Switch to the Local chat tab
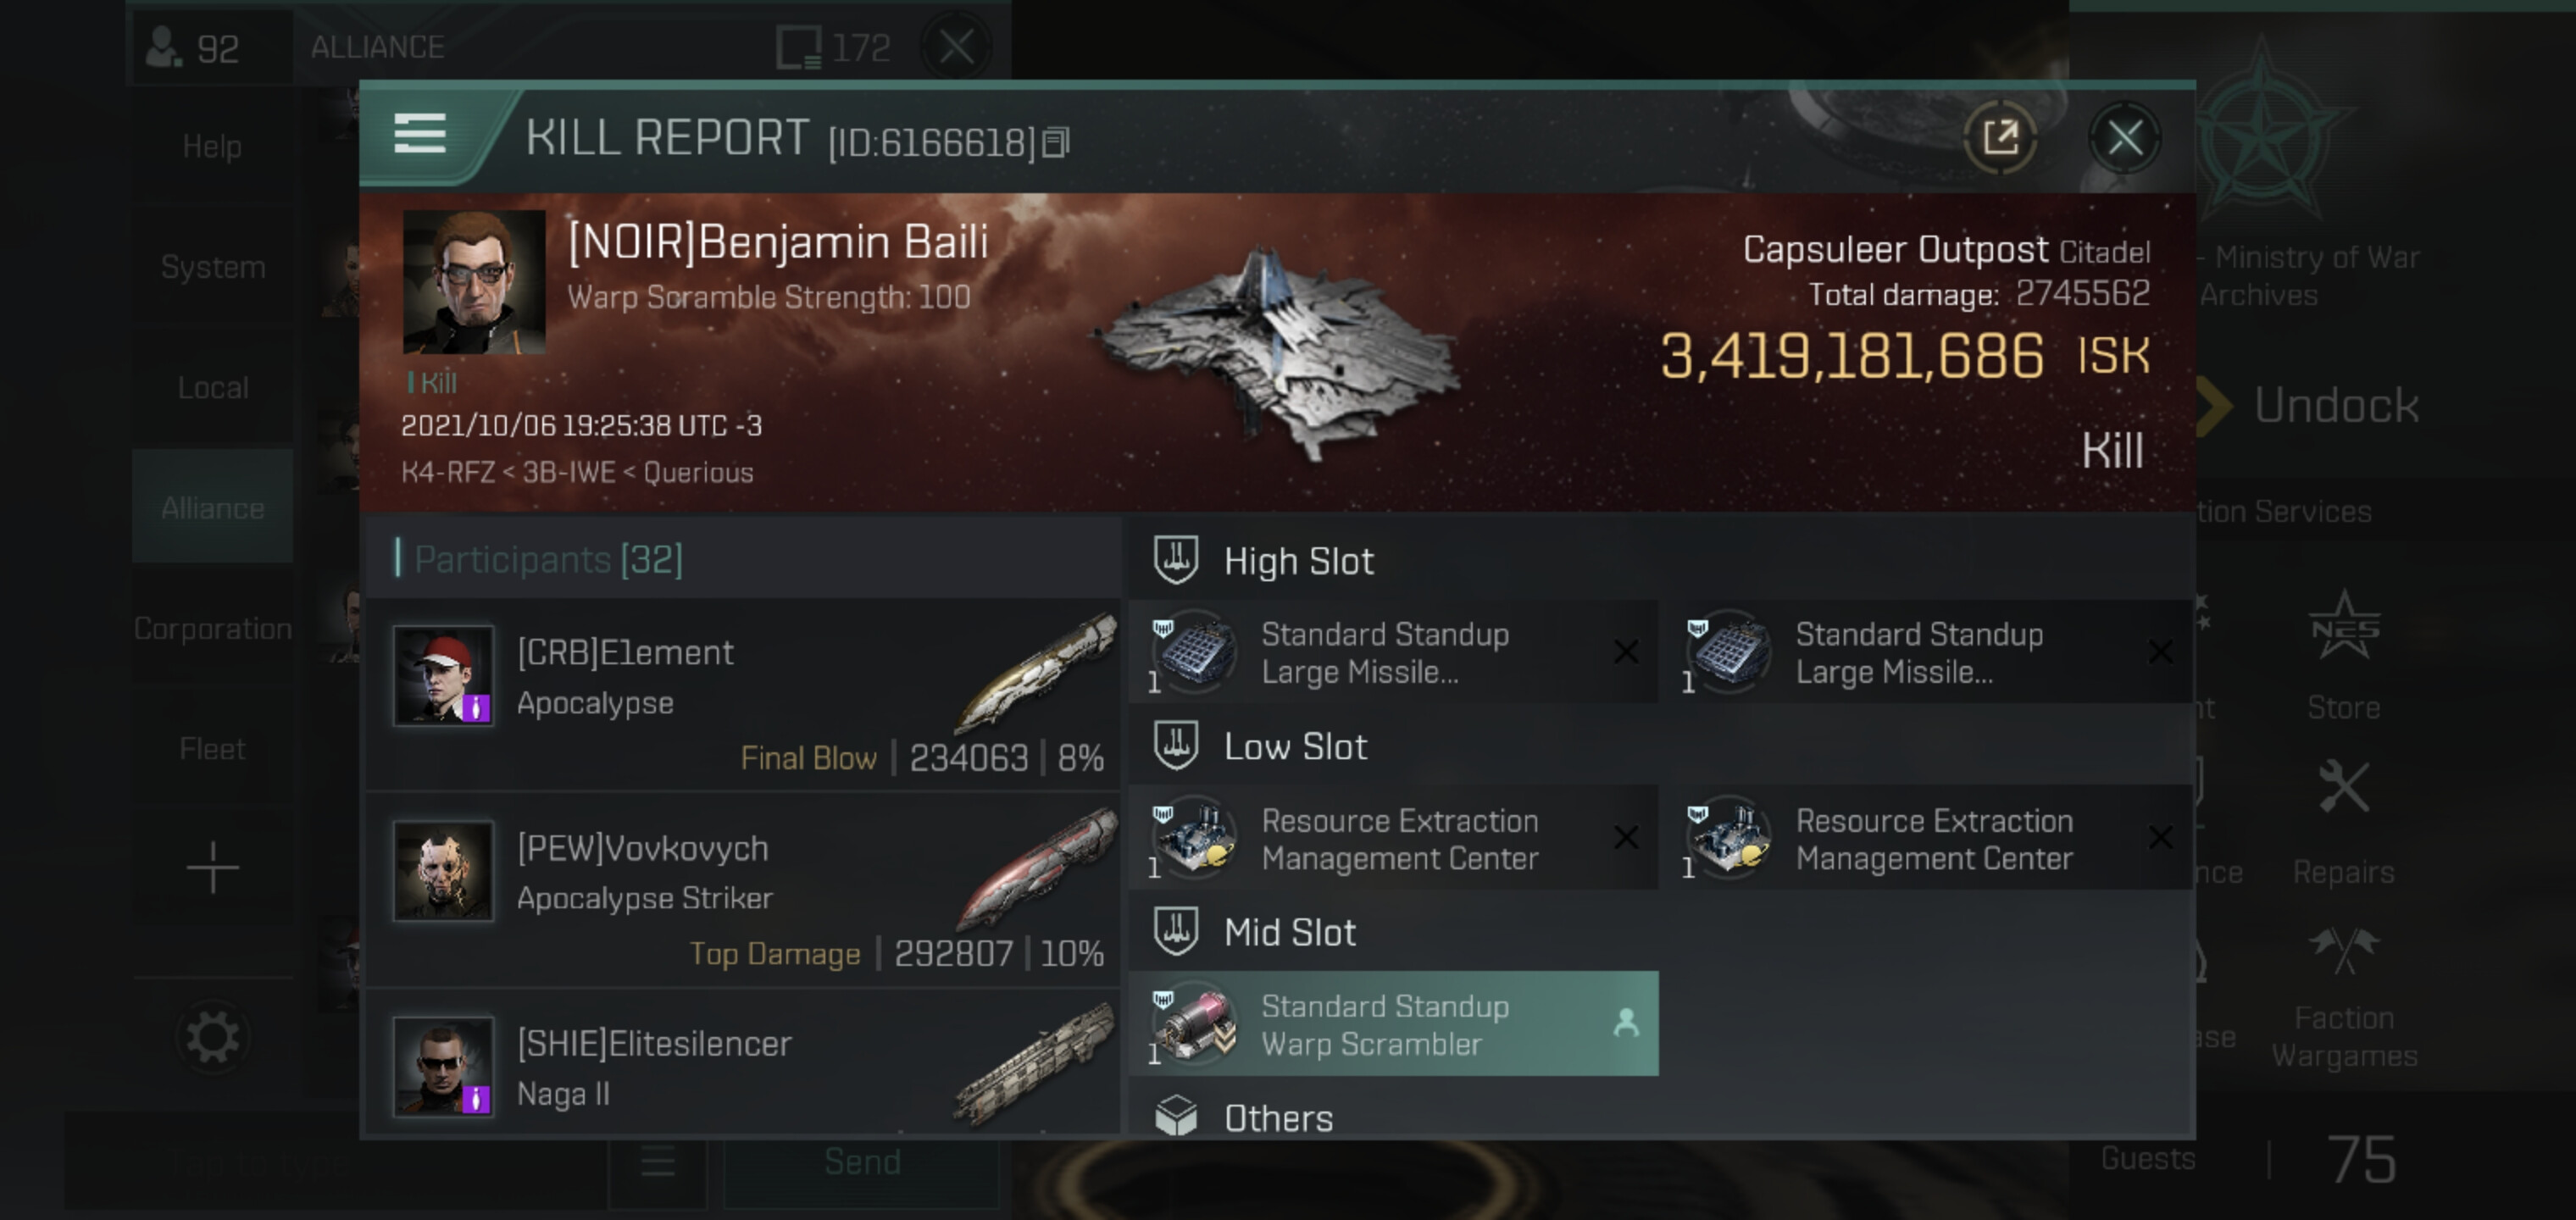 (x=212, y=387)
